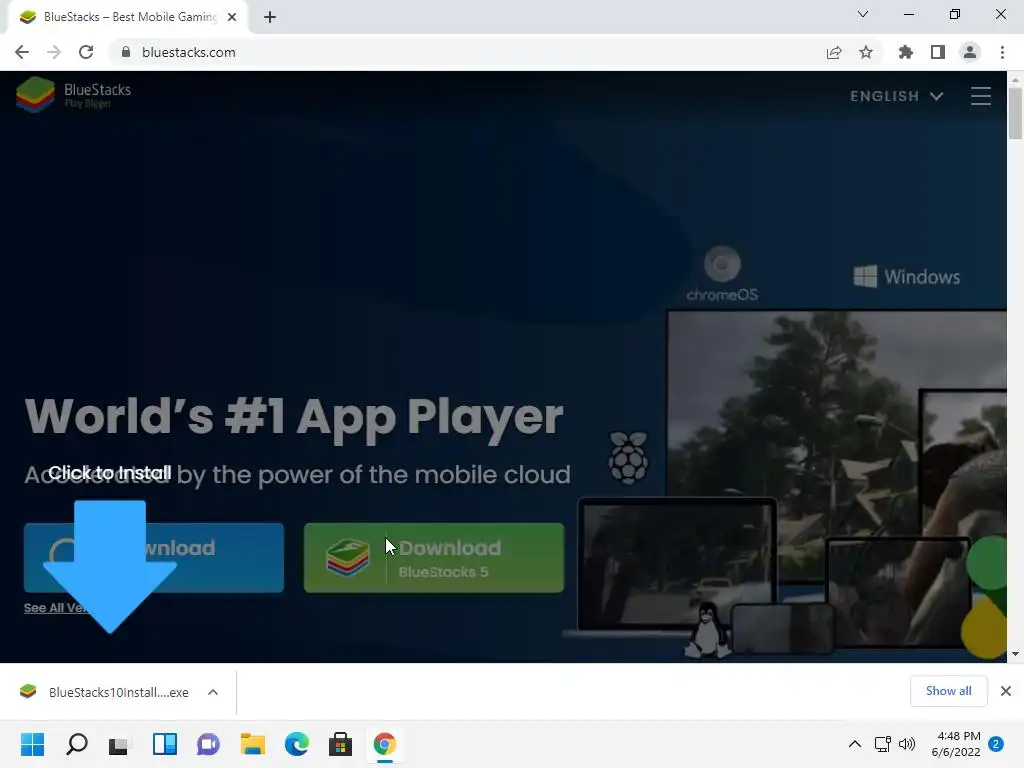This screenshot has width=1024, height=768.
Task: Open Chat app on the taskbar
Action: 208,744
